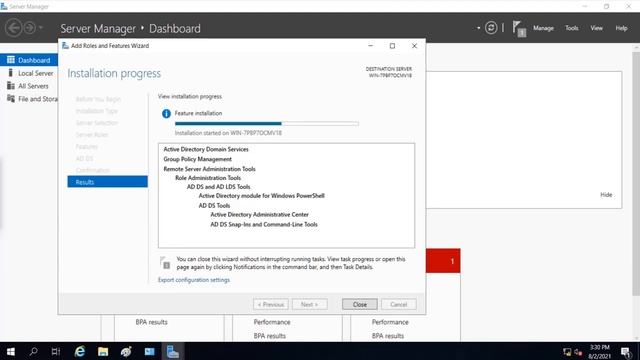
Task: Minimize the Add Roles and Features Wizard
Action: point(371,46)
